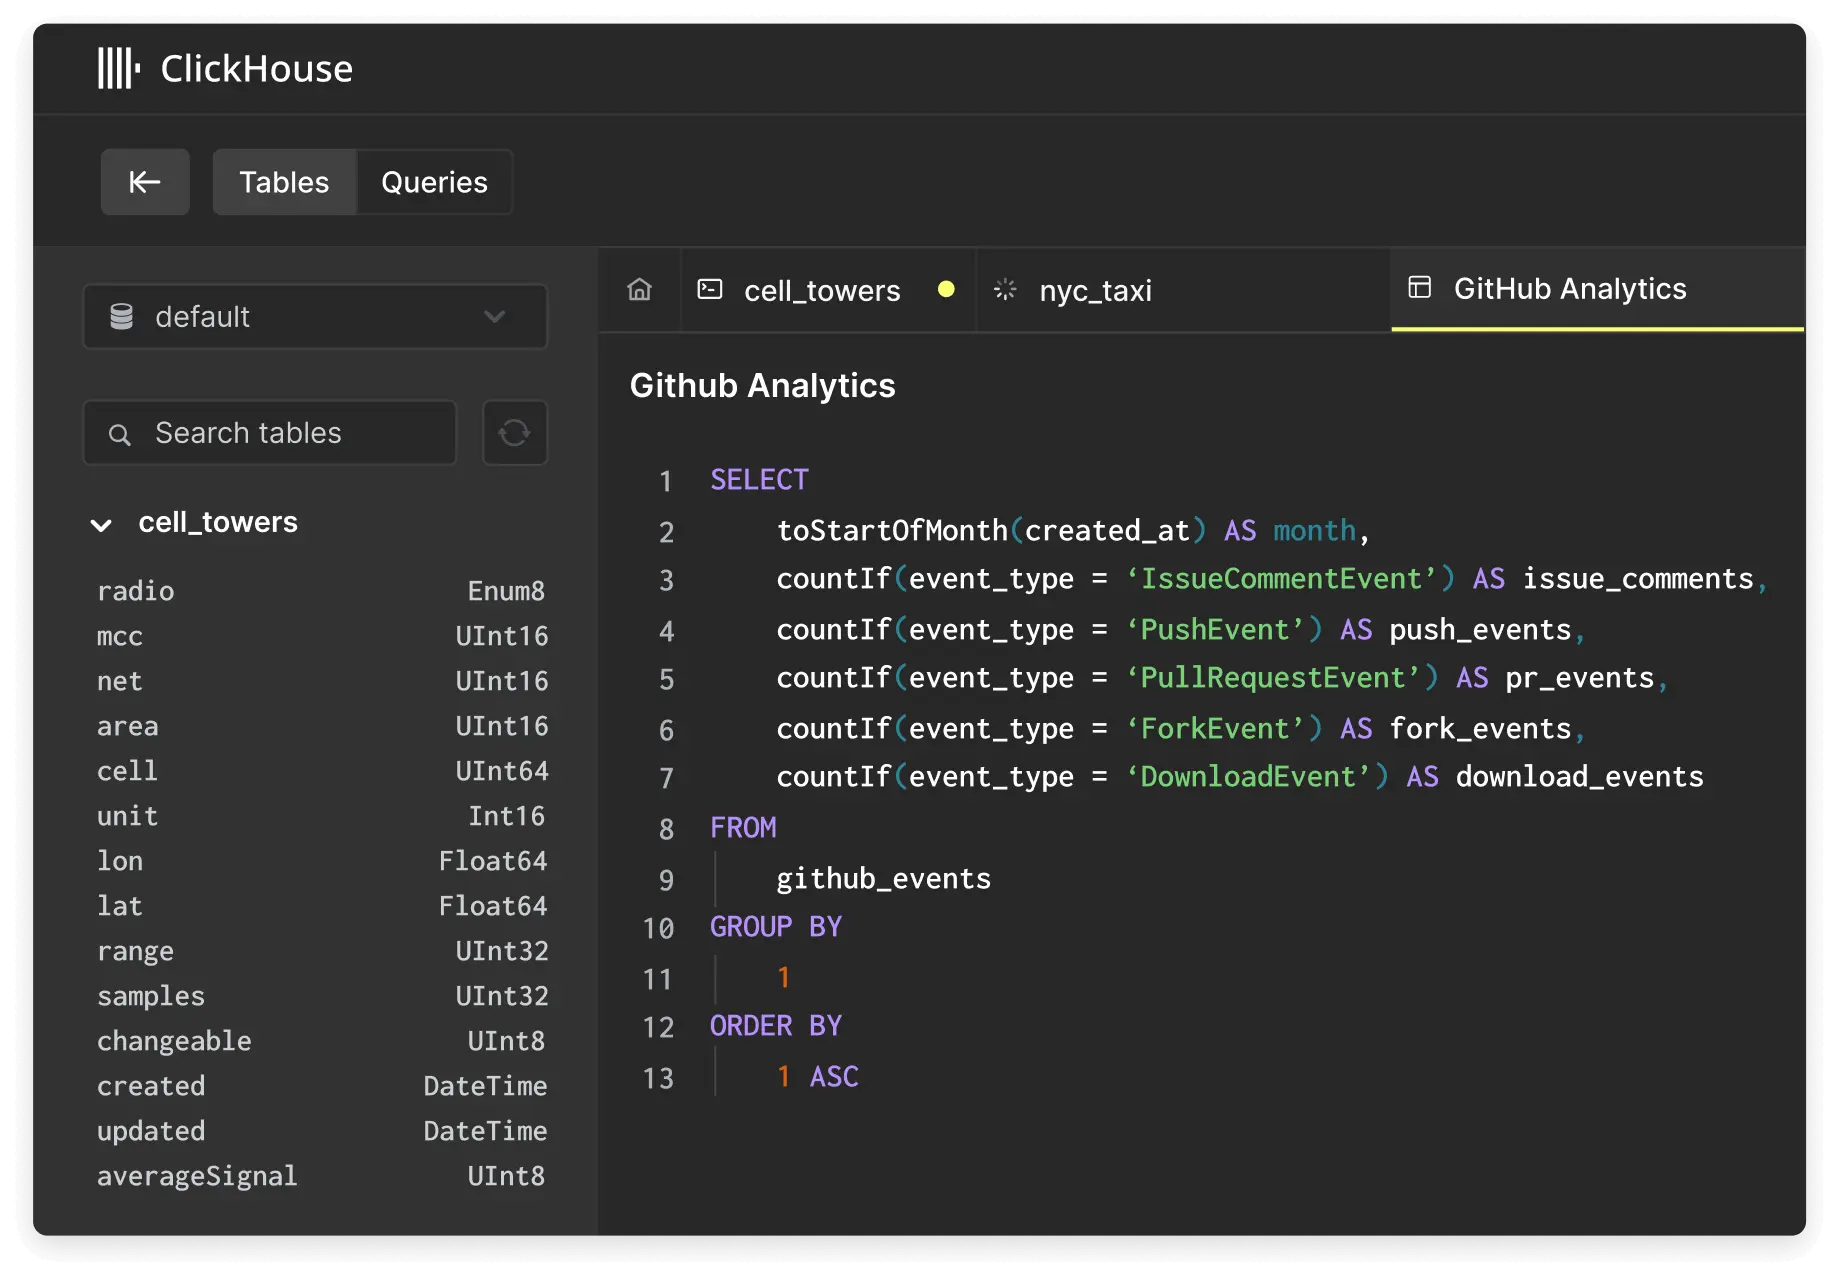Select the mcc column row
This screenshot has height=1279, width=1840.
tap(322, 636)
